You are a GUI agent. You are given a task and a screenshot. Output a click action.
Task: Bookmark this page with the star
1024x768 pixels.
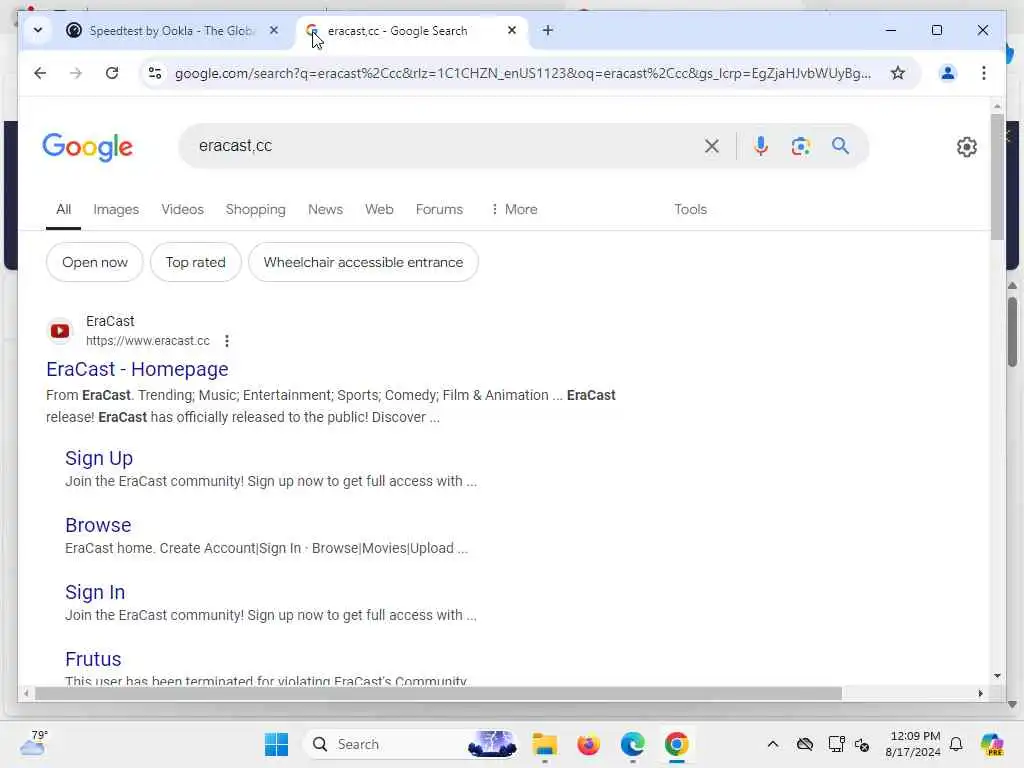point(898,73)
